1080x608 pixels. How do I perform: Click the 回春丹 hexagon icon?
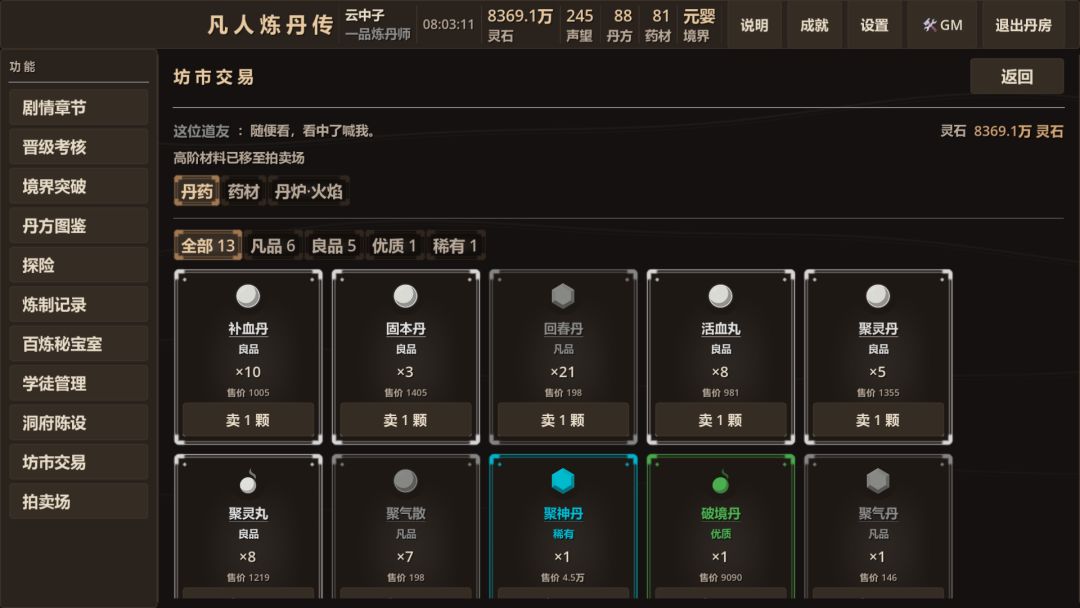pos(563,296)
